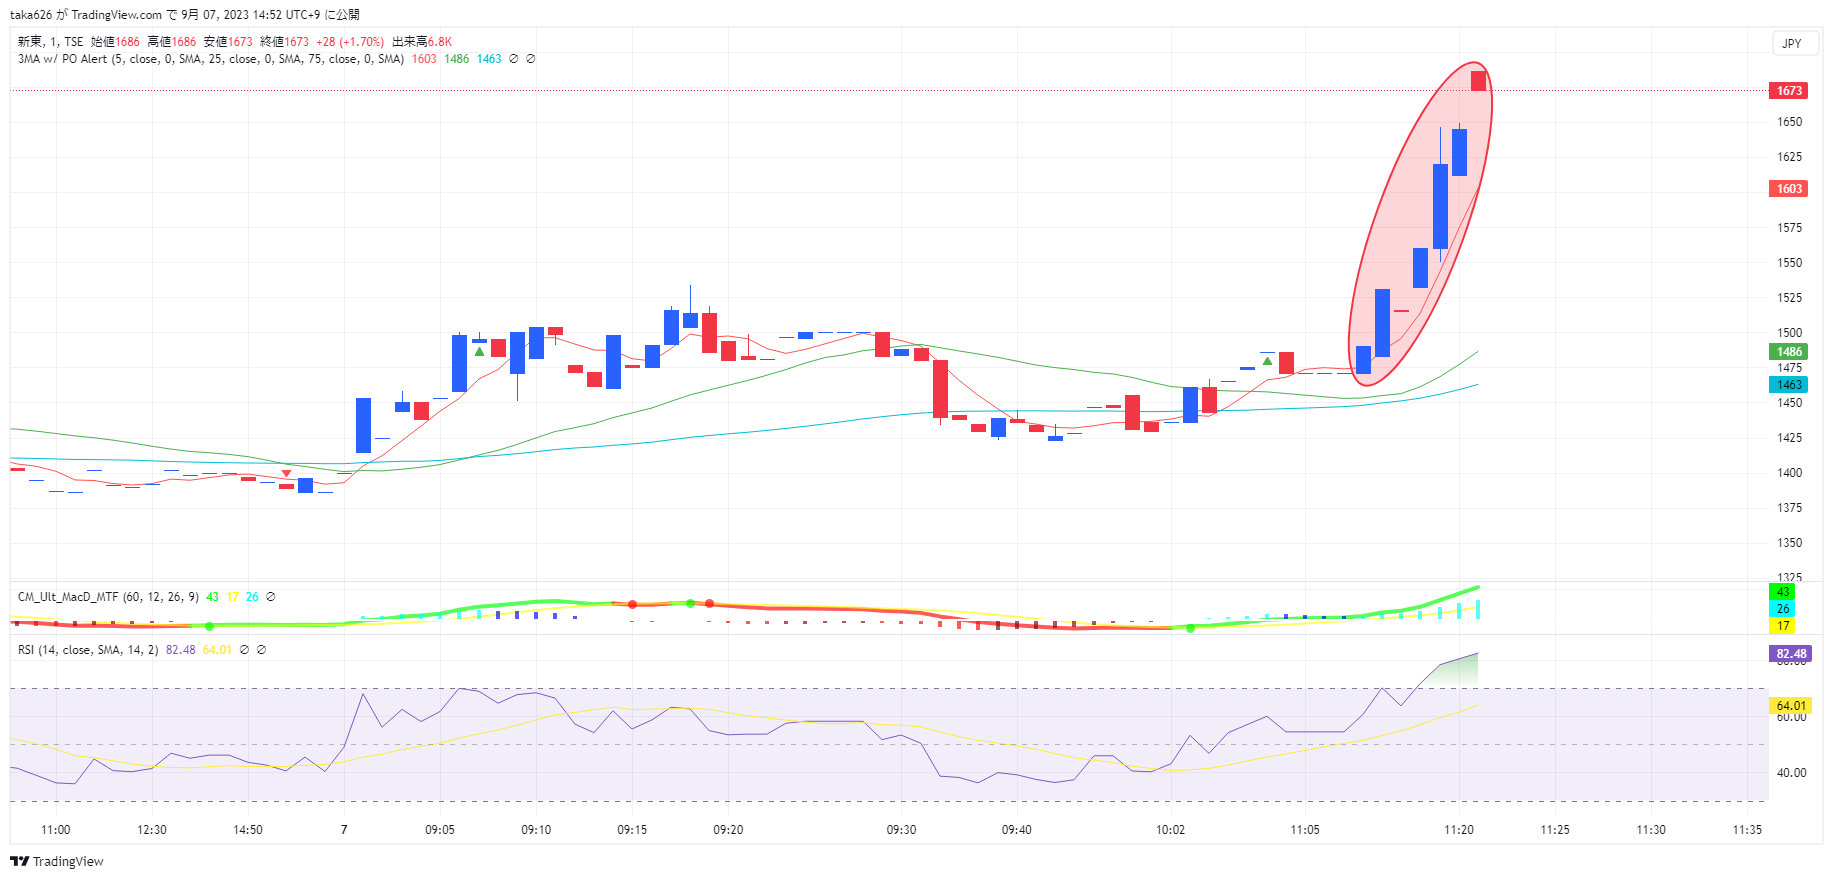
Task: Click the taka626 author name
Action: (x=31, y=15)
